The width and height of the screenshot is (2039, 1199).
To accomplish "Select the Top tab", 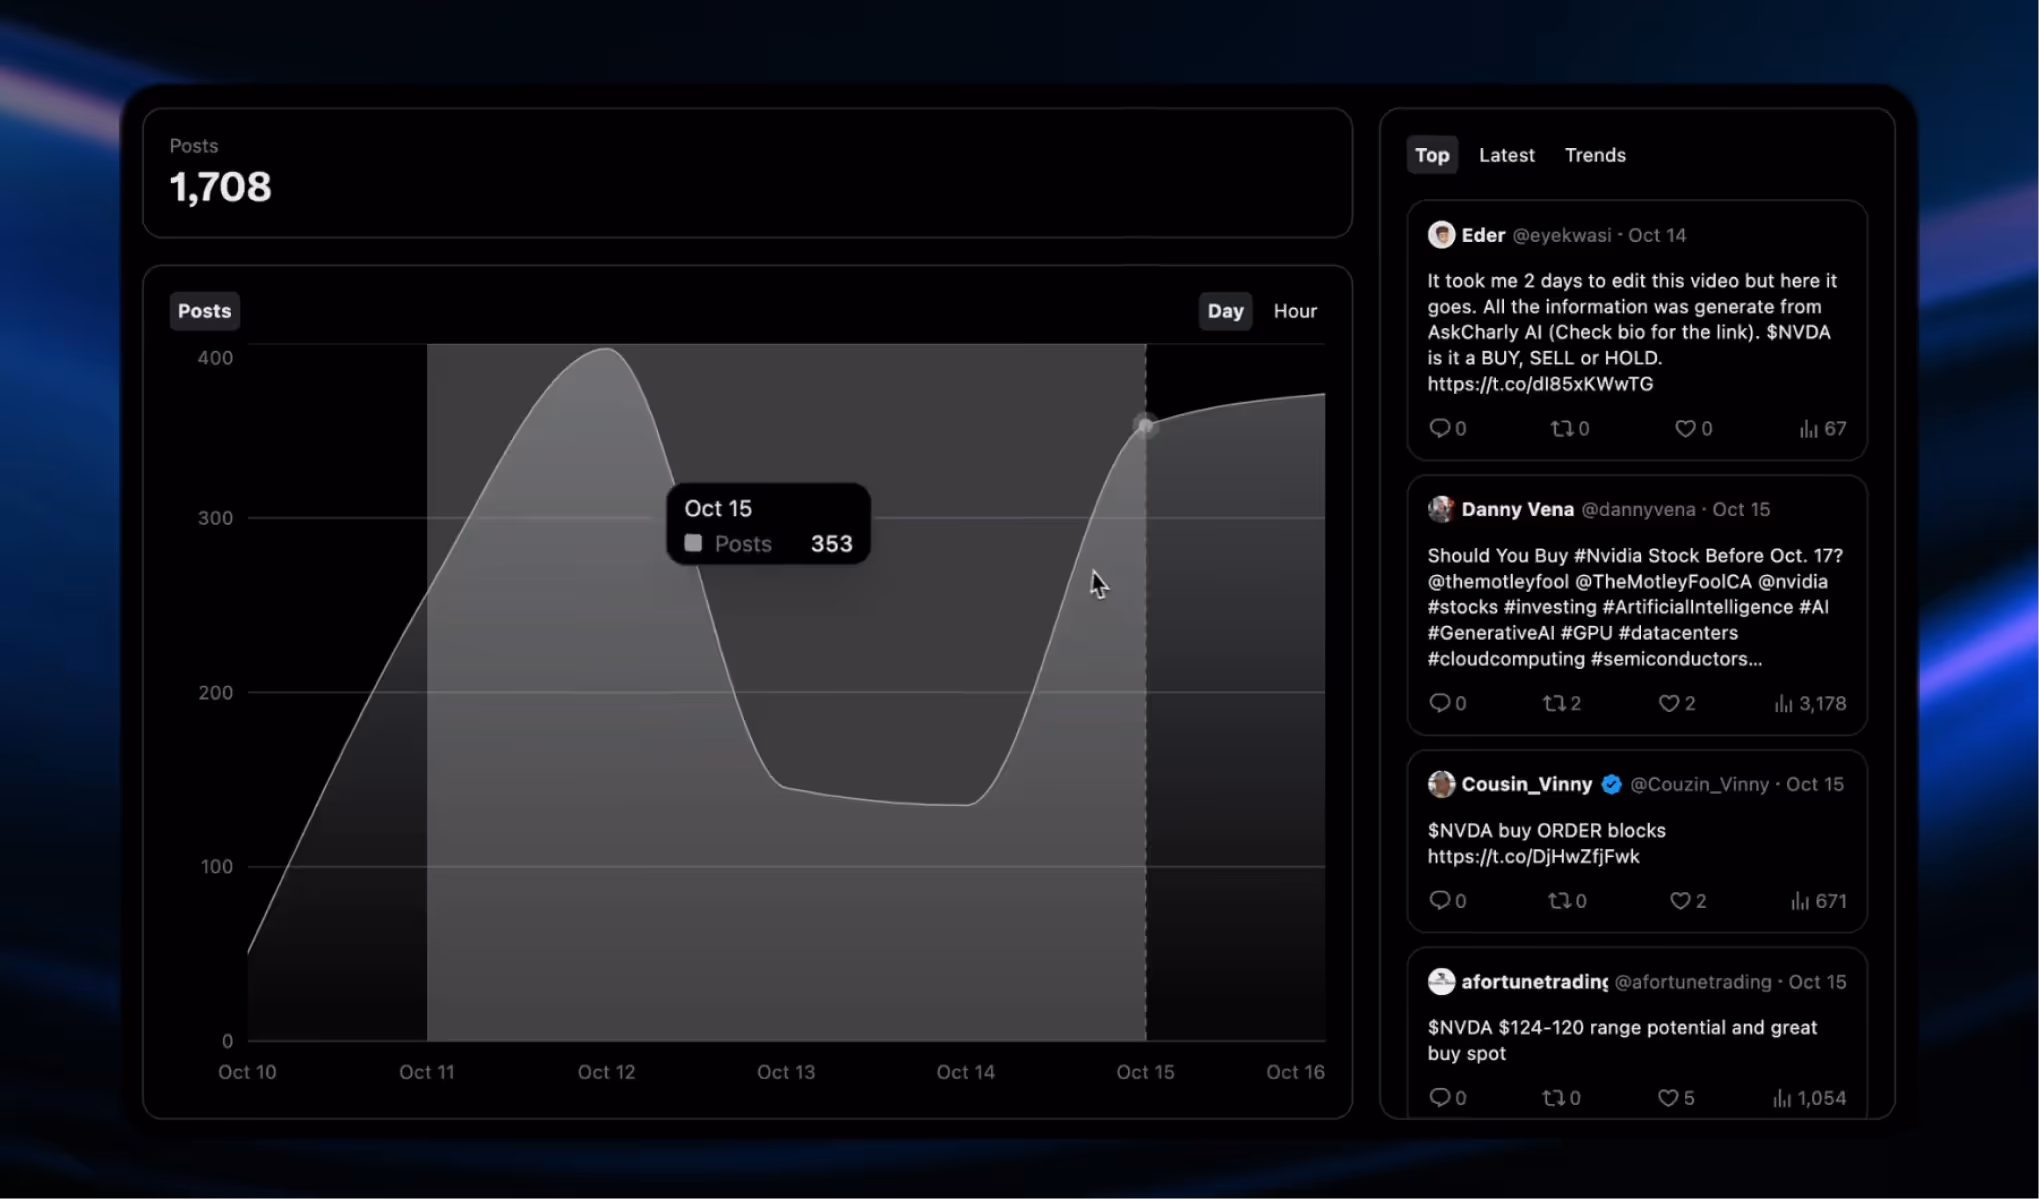I will pyautogui.click(x=1431, y=155).
